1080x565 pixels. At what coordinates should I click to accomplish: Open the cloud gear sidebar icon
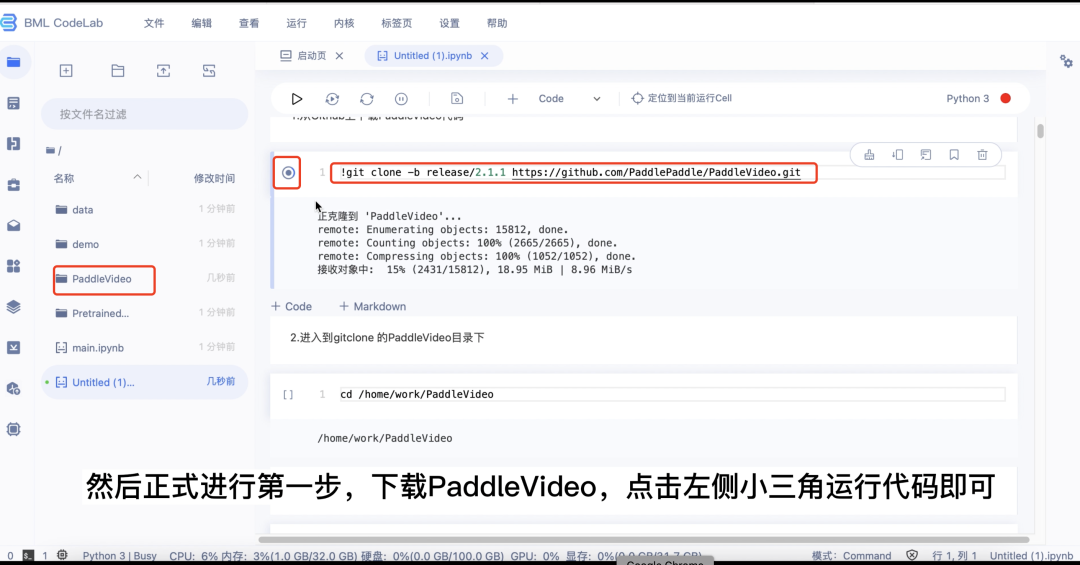click(13, 389)
